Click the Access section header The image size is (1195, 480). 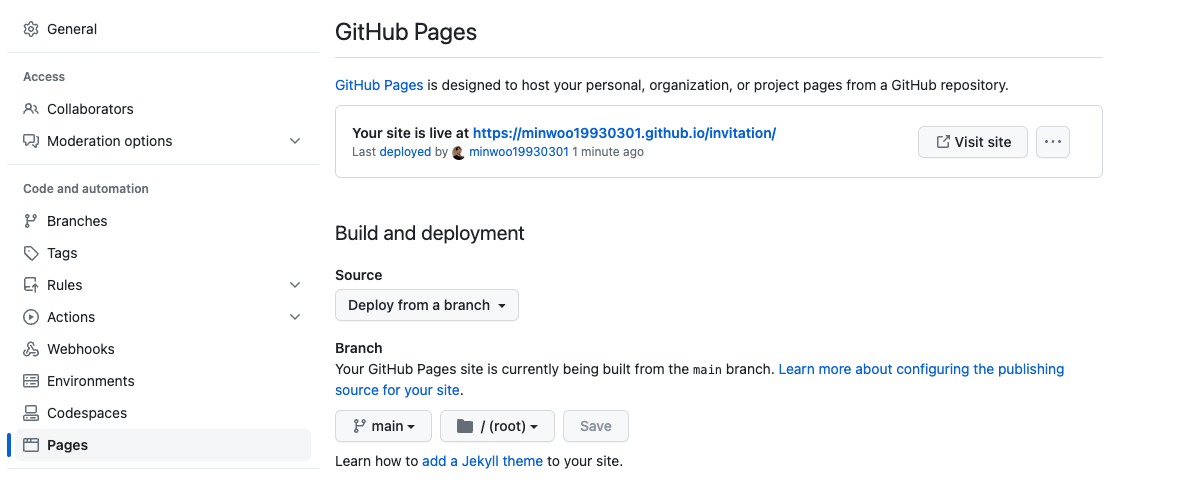44,76
